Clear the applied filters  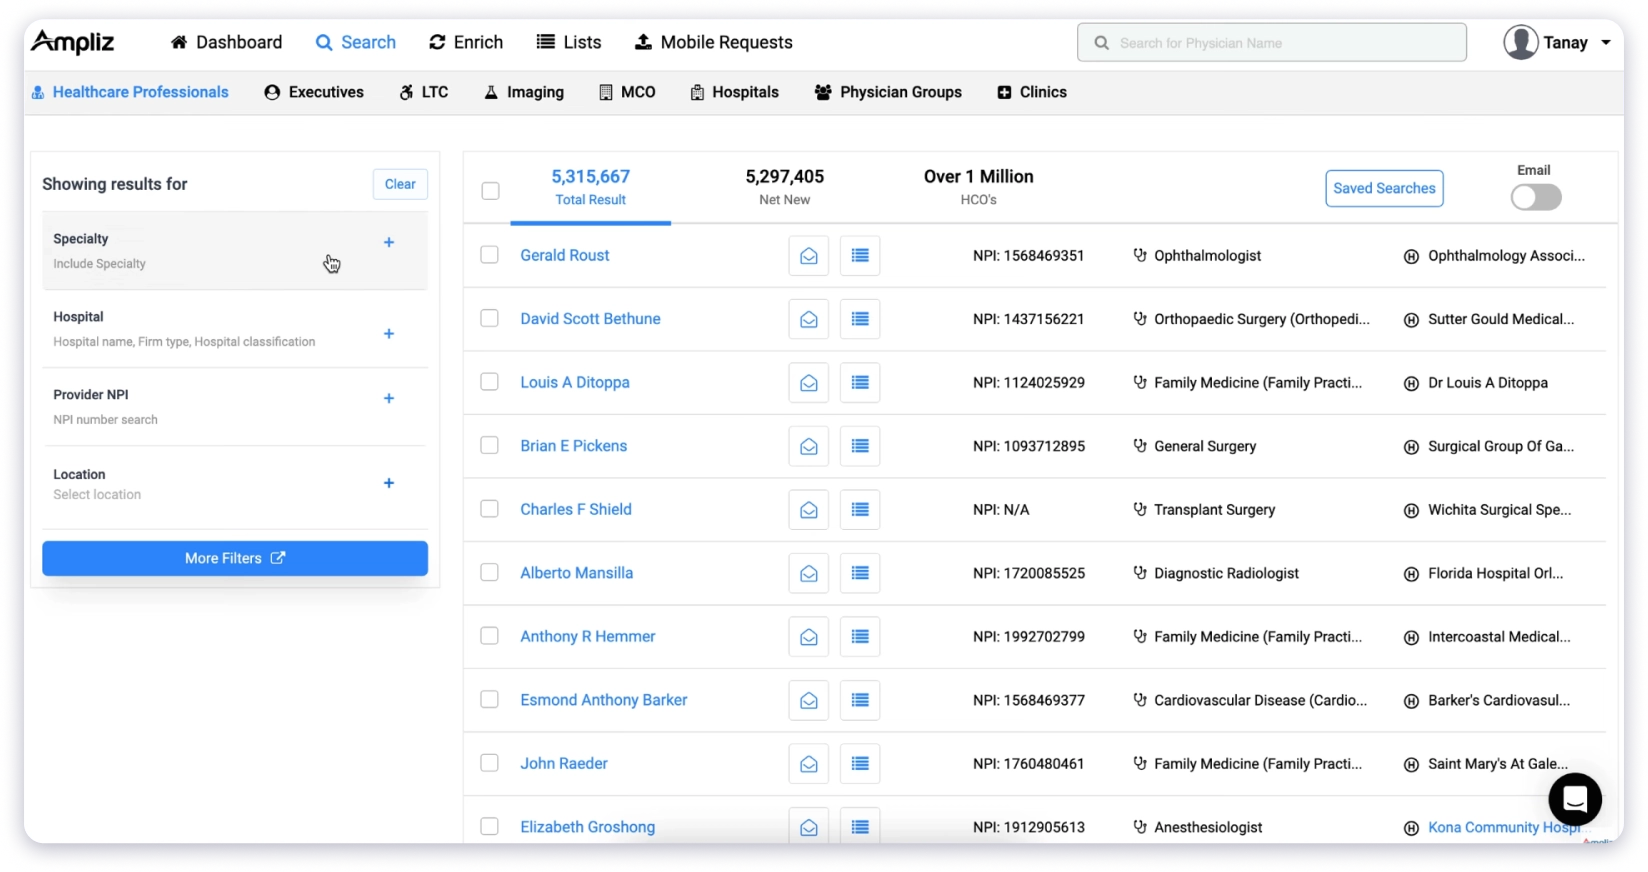[x=400, y=184]
